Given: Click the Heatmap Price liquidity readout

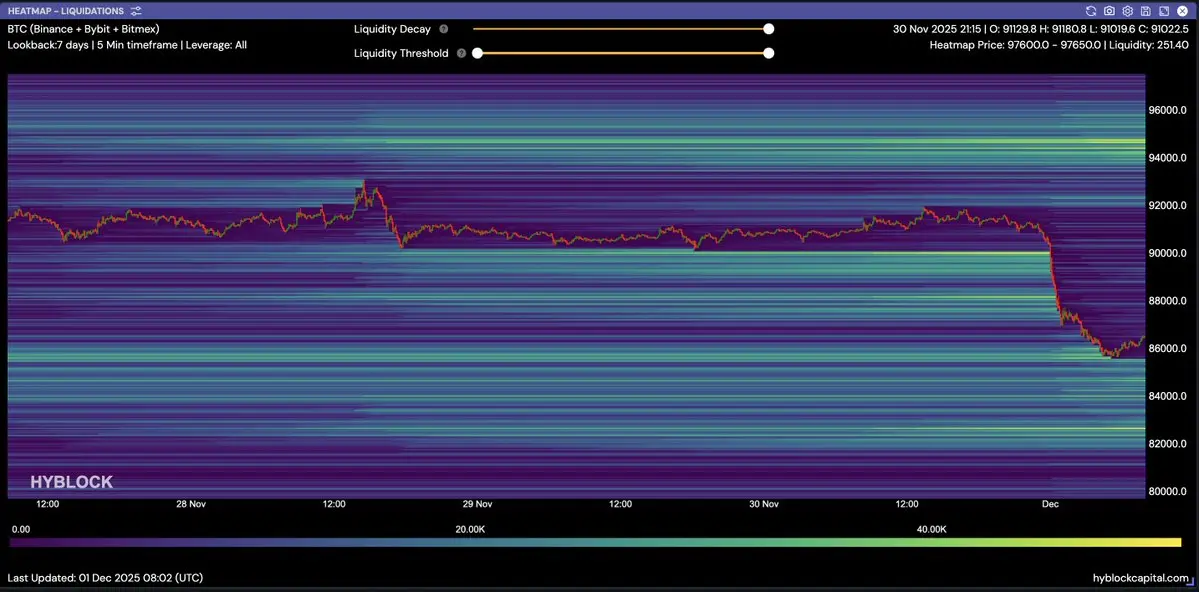Looking at the screenshot, I should pos(1059,45).
